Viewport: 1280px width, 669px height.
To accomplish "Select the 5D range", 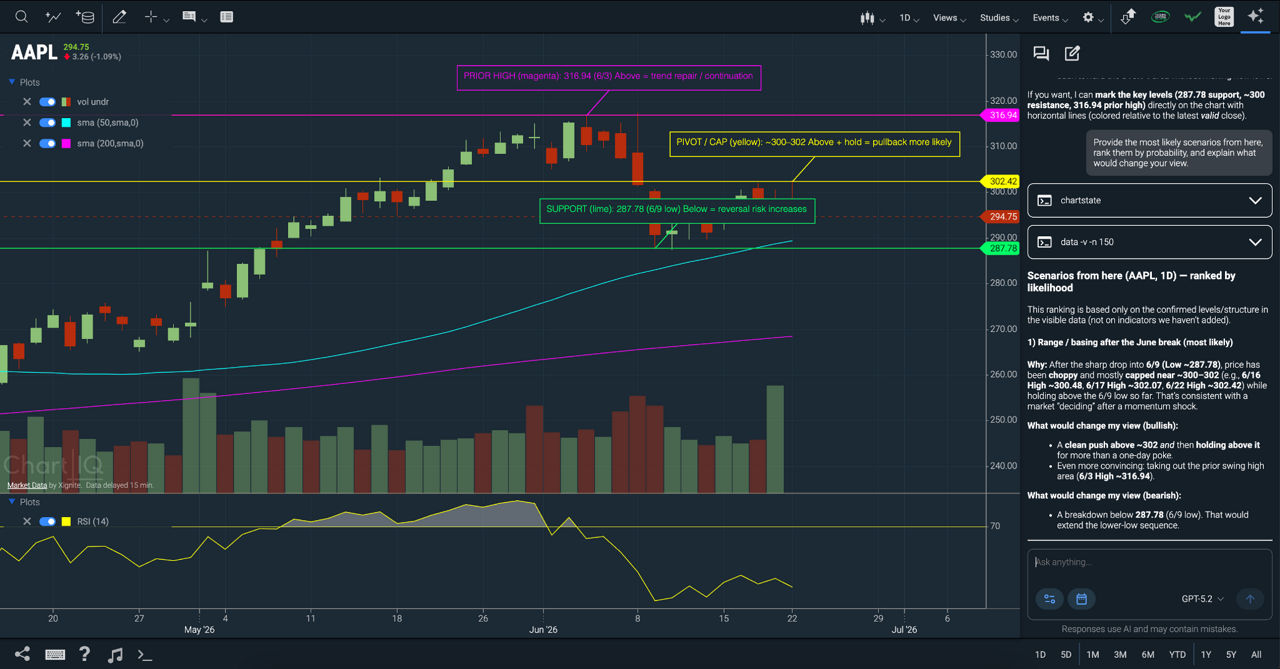I will coord(1066,655).
